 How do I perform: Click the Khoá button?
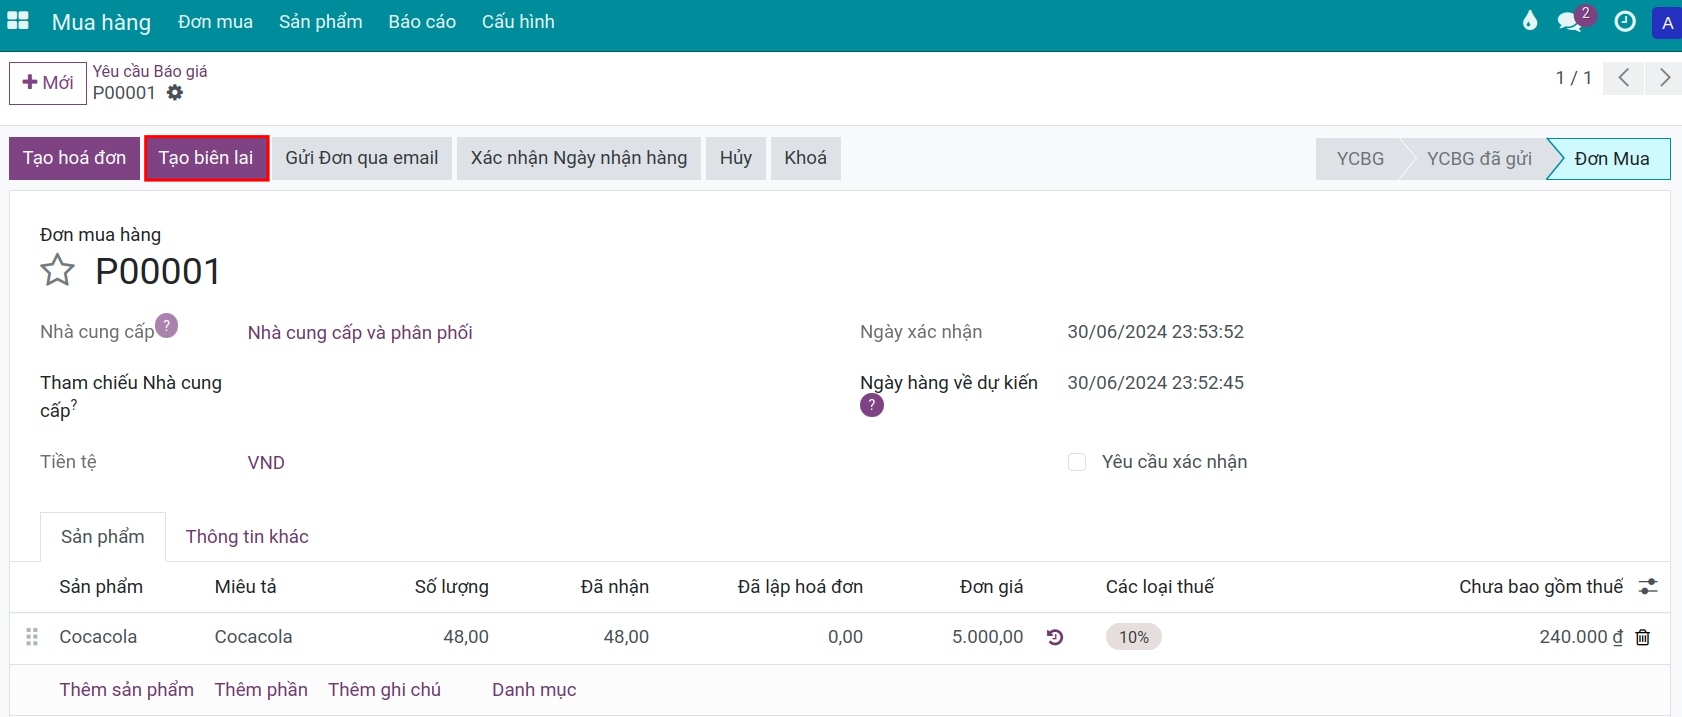[805, 158]
